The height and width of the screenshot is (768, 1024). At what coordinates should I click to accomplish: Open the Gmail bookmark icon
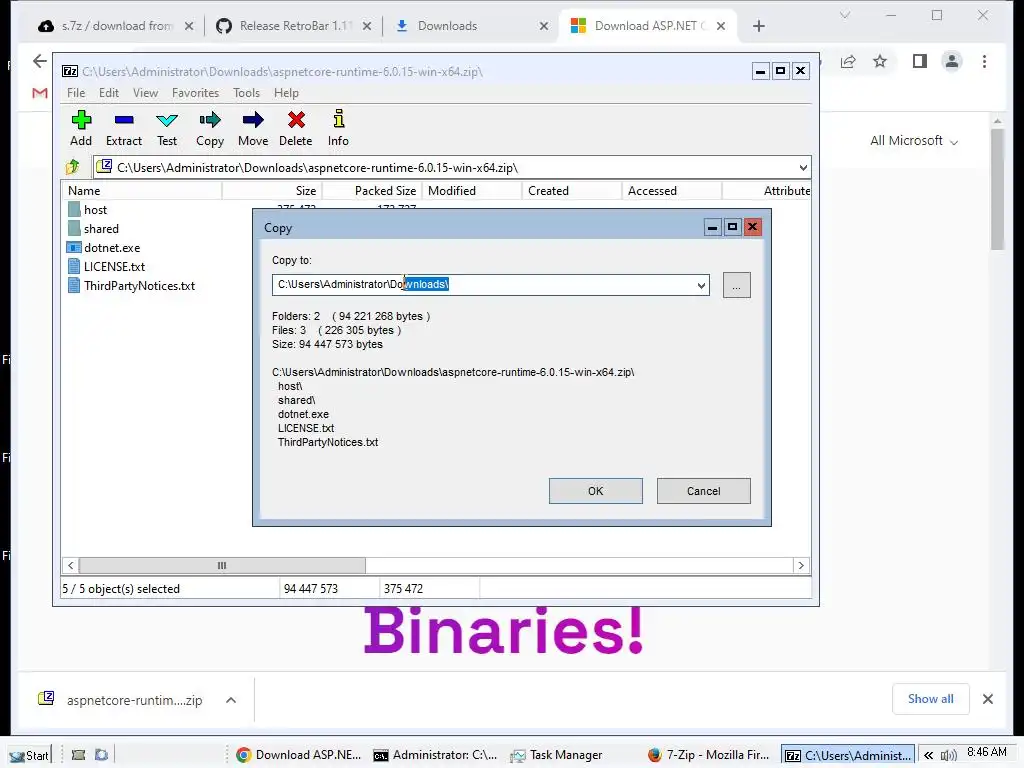click(40, 93)
